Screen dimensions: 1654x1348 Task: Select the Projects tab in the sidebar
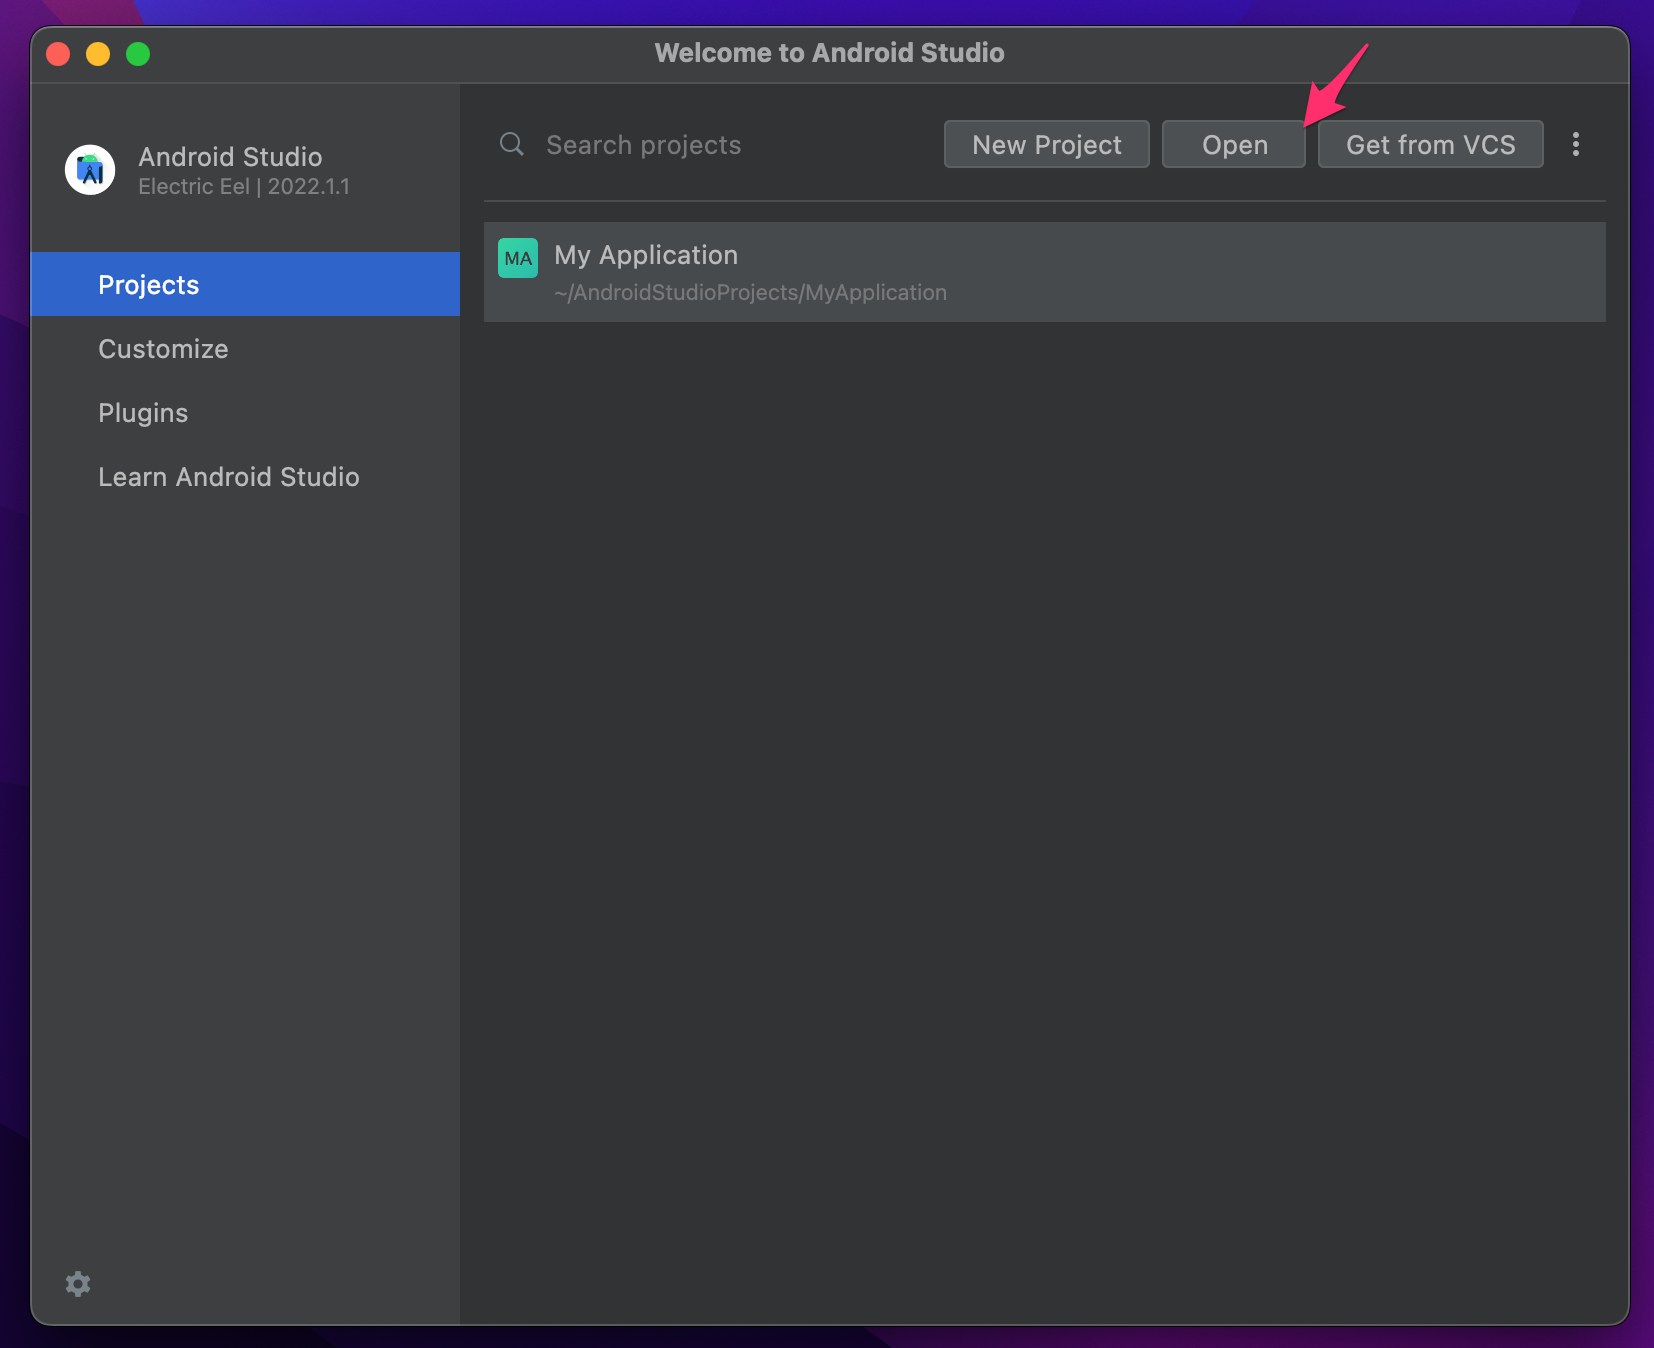pos(245,285)
